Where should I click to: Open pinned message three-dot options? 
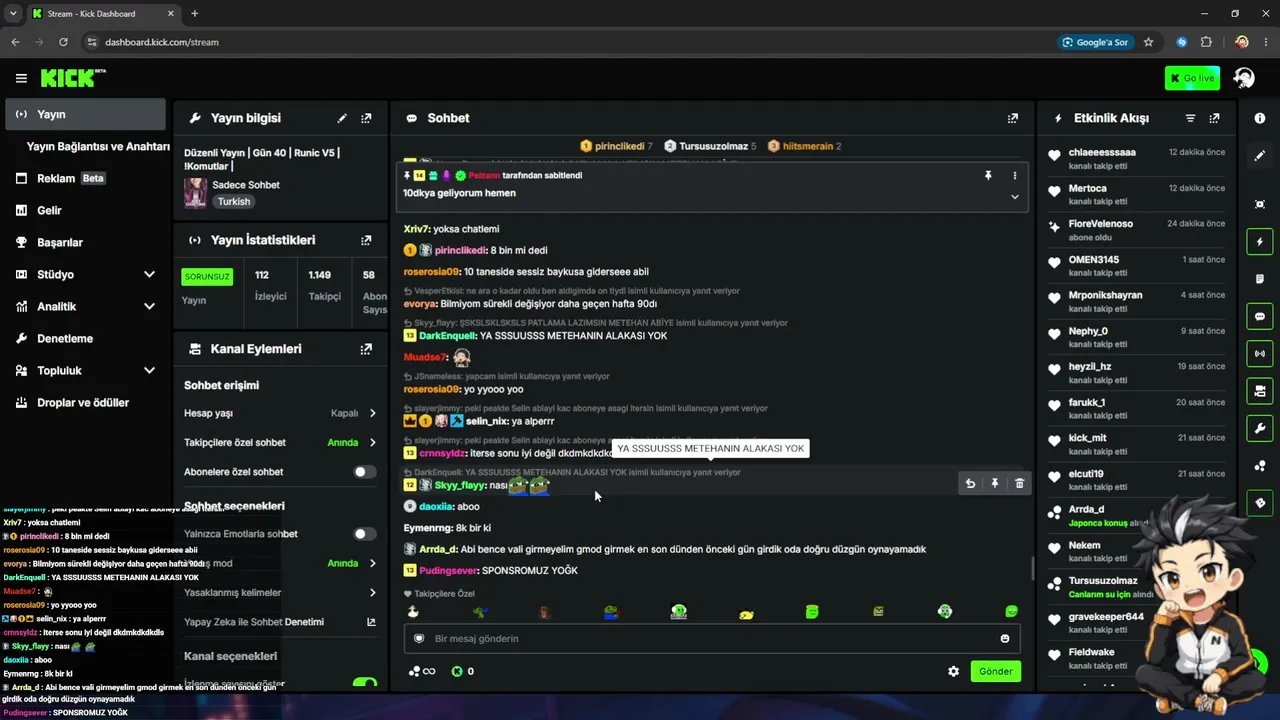click(1014, 175)
